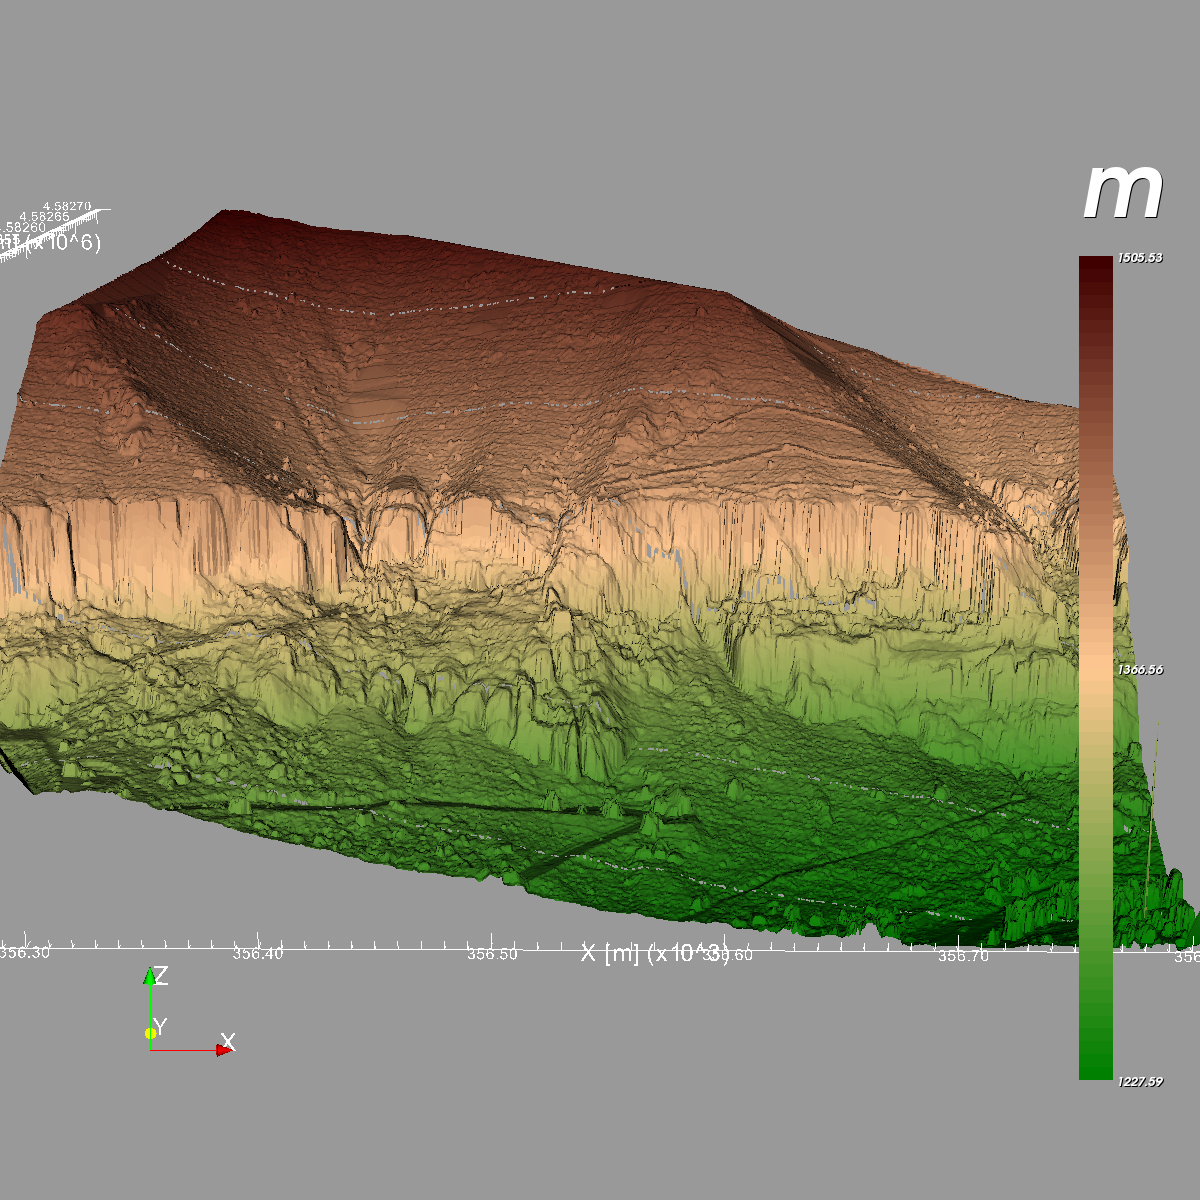Select the minimum value label 1227.59
The width and height of the screenshot is (1200, 1200).
click(1140, 1081)
